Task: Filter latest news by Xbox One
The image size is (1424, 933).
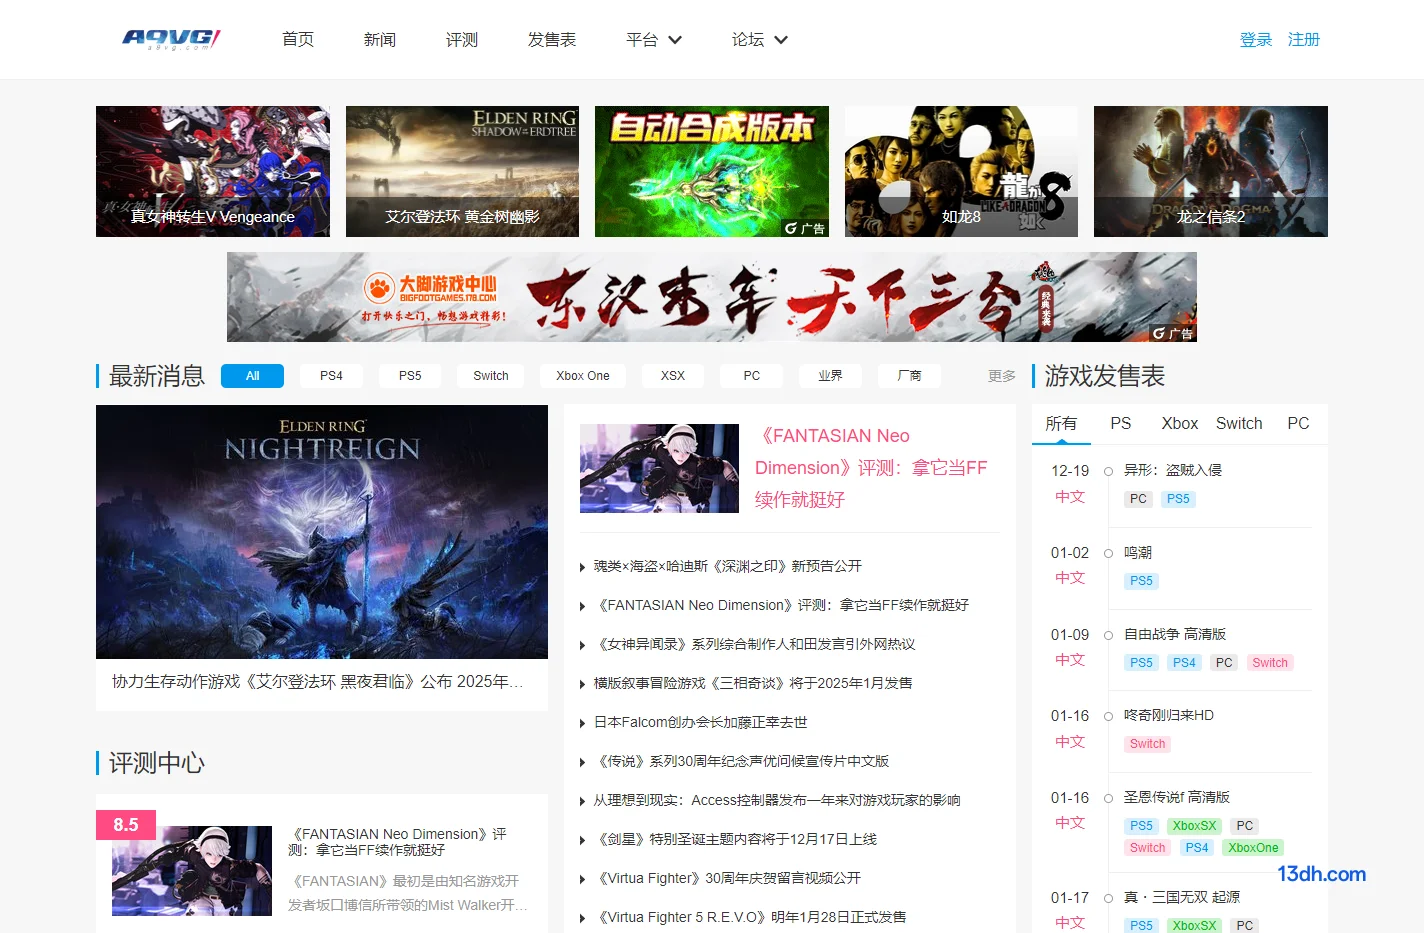Action: pos(583,376)
